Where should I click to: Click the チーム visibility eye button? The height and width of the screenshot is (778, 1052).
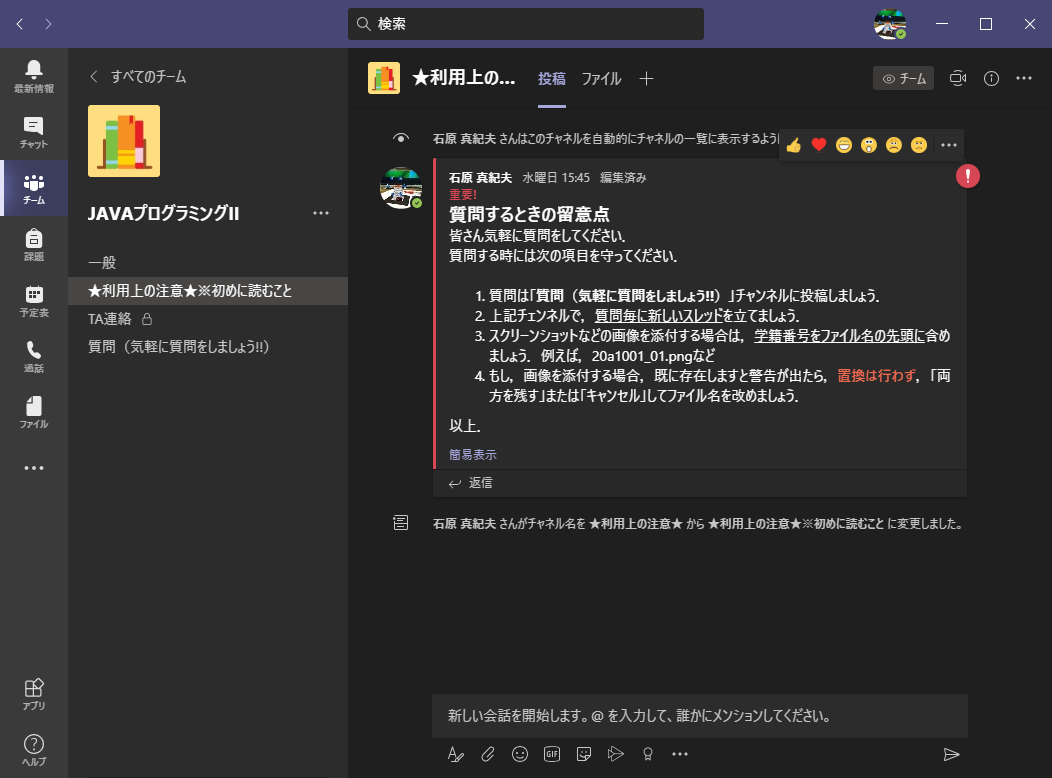point(903,78)
